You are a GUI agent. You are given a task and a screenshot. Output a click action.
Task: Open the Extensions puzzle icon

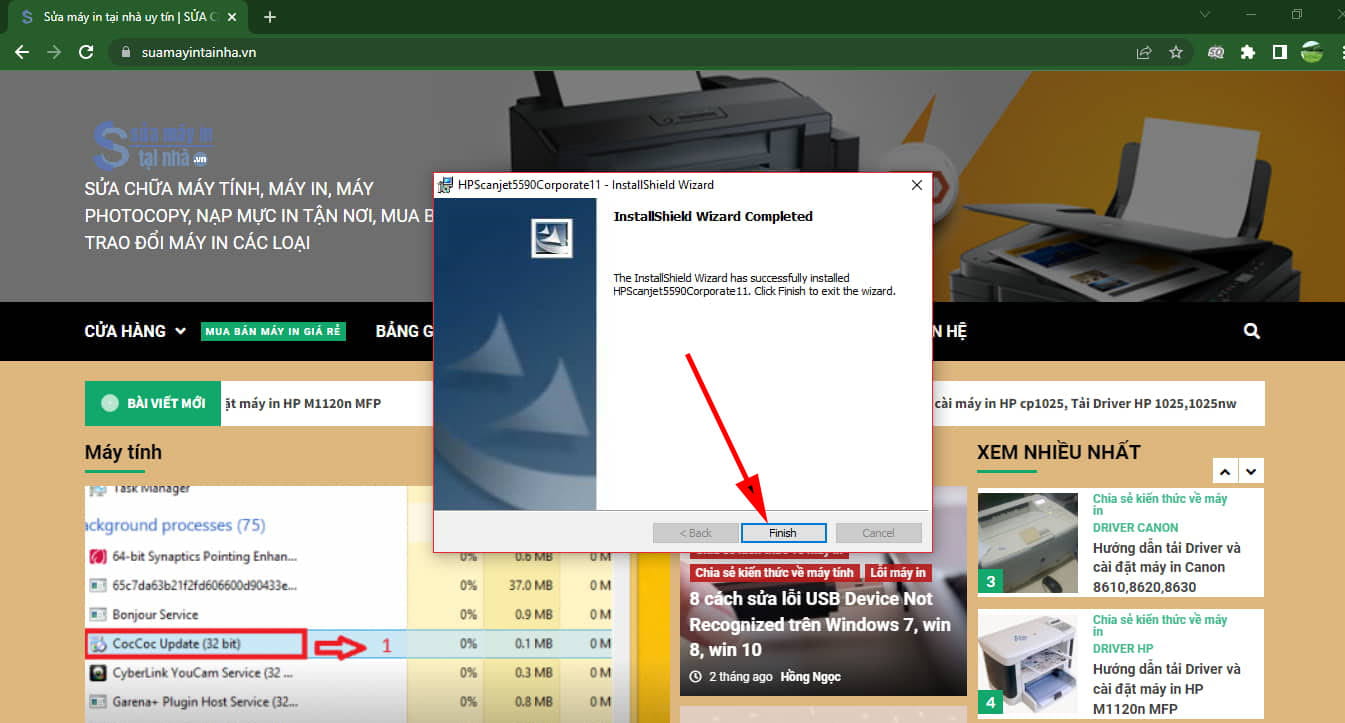click(1248, 52)
